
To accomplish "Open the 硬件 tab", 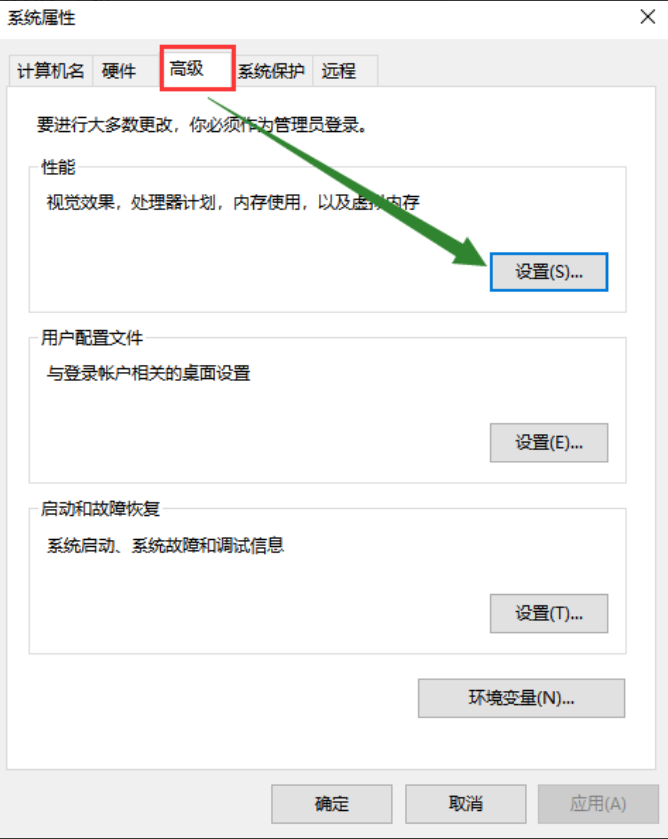I will [119, 71].
